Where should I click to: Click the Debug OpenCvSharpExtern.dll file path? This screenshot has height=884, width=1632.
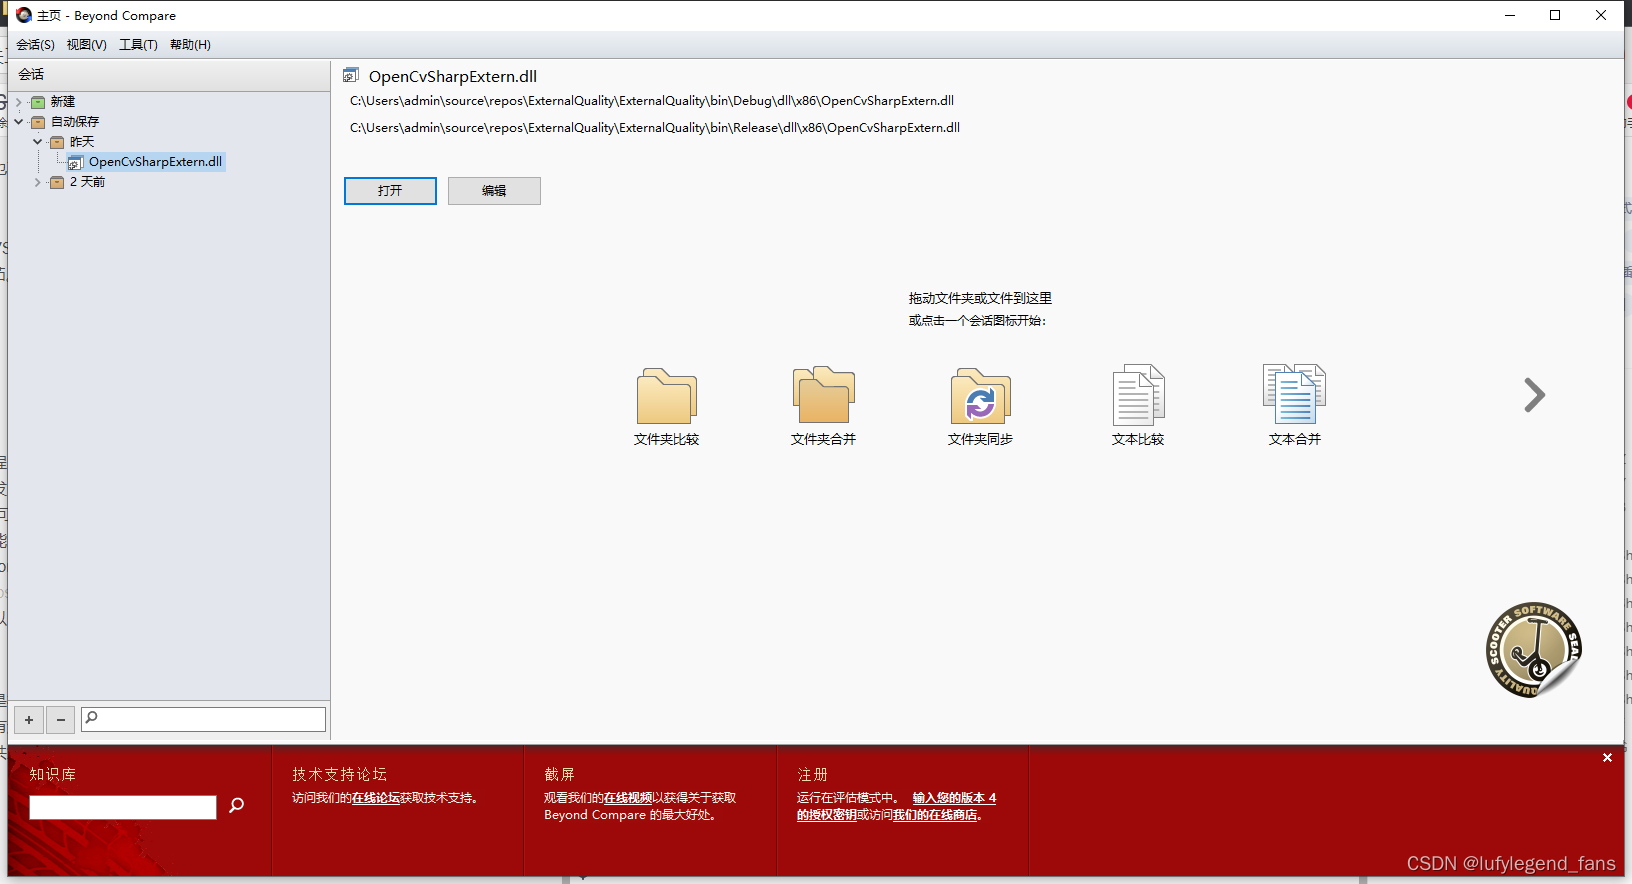(652, 101)
